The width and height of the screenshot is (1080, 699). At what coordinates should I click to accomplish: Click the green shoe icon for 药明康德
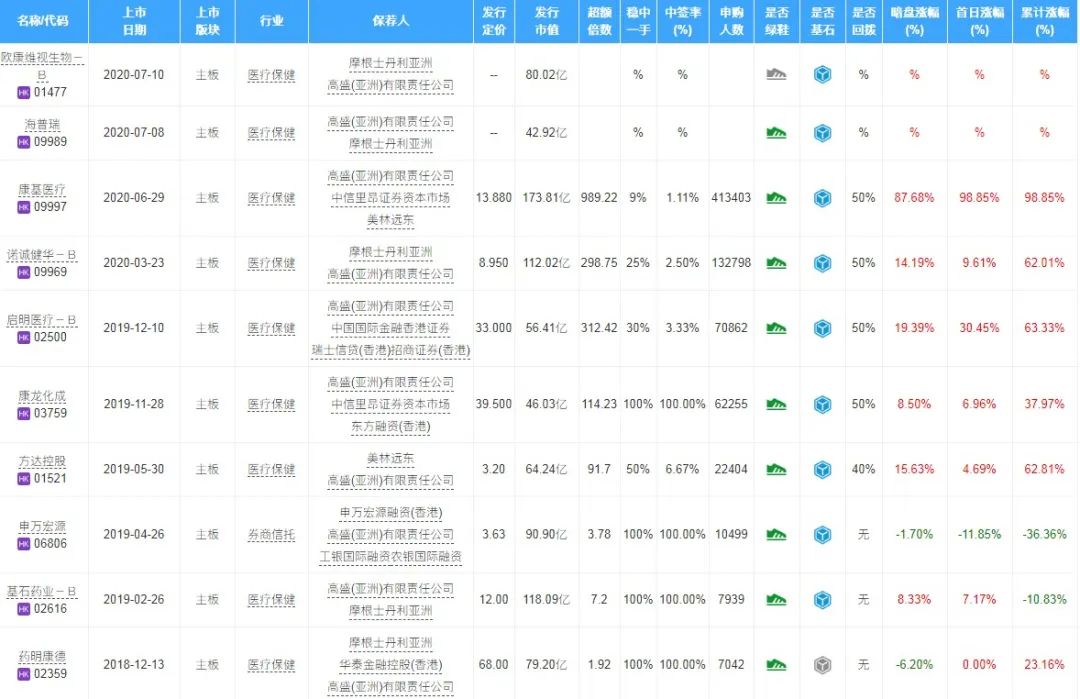click(776, 665)
